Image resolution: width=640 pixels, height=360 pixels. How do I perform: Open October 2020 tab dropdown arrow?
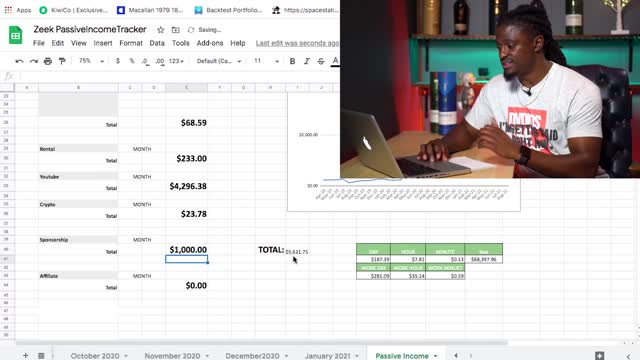tap(126, 356)
